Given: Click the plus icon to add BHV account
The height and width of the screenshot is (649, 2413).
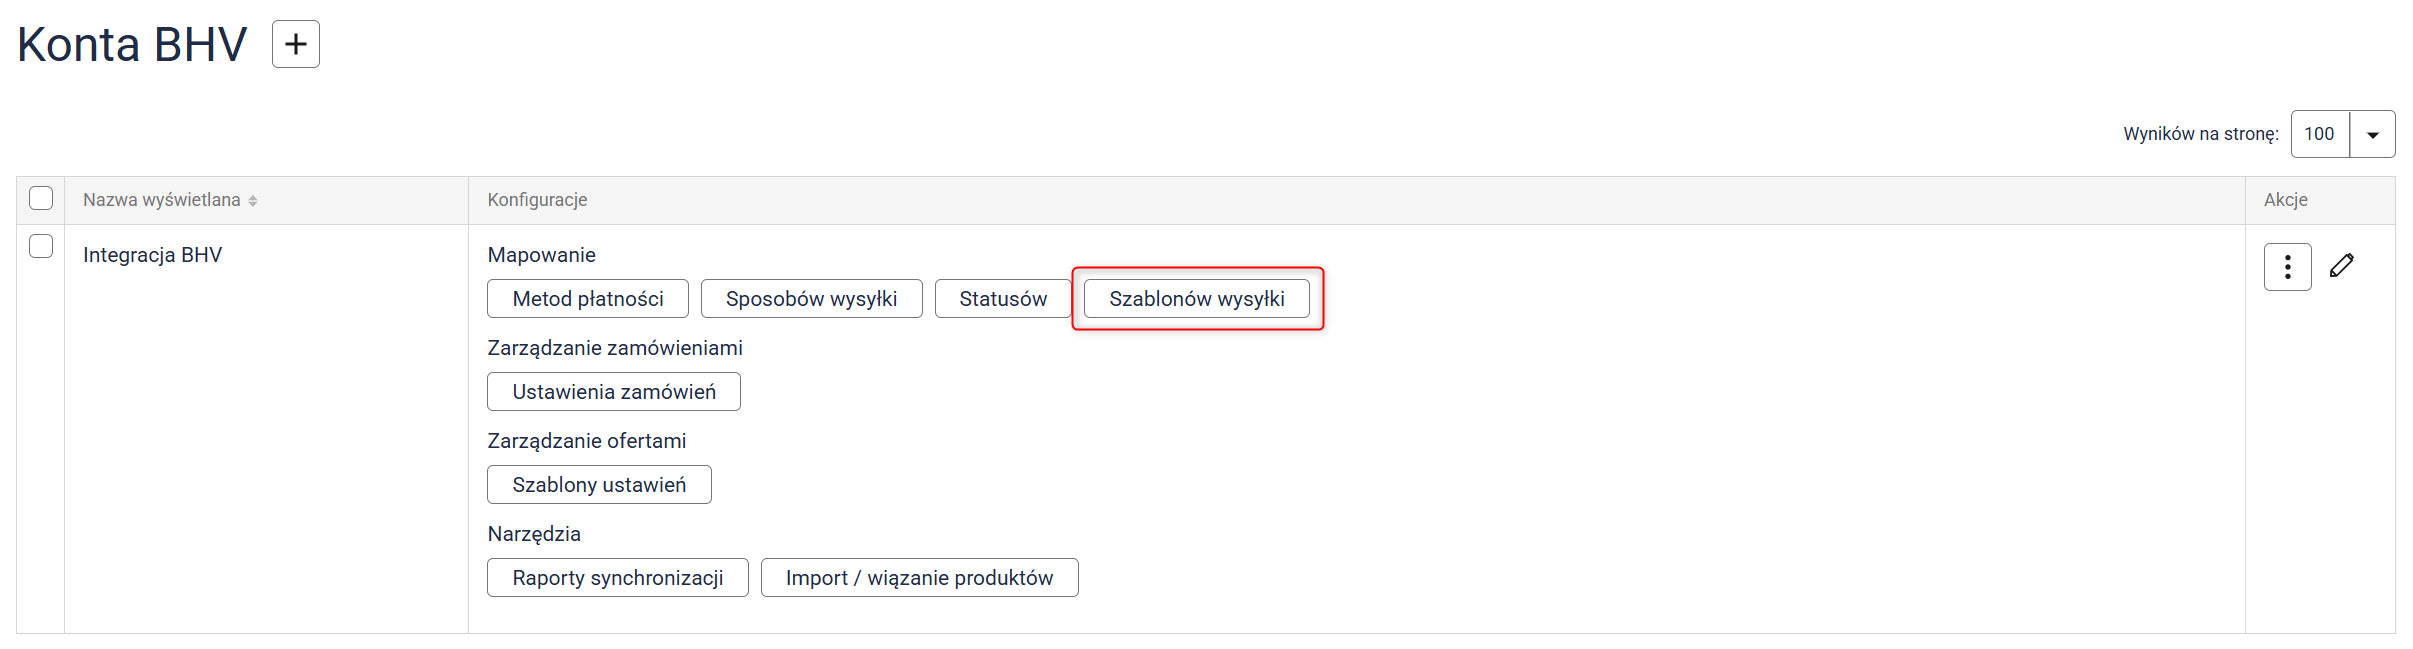Looking at the screenshot, I should pos(296,44).
